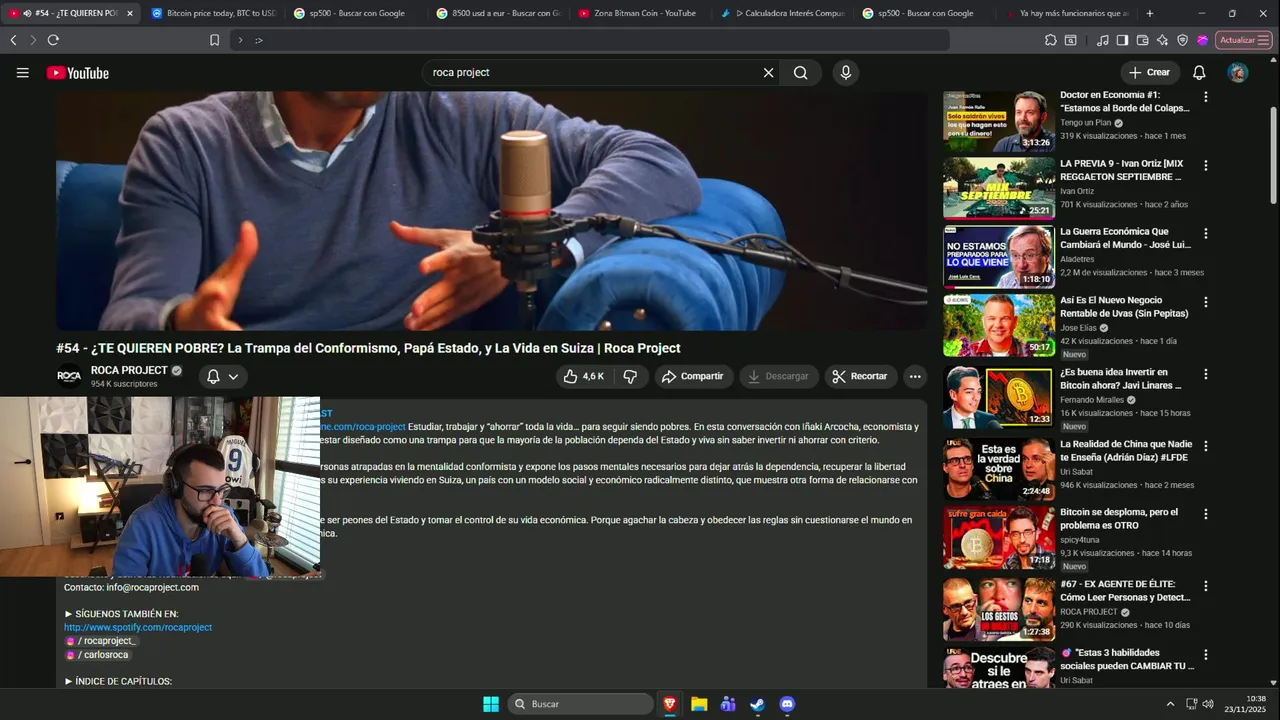1280x720 pixels.
Task: Switch to Bitcoin price today tab
Action: 212,13
